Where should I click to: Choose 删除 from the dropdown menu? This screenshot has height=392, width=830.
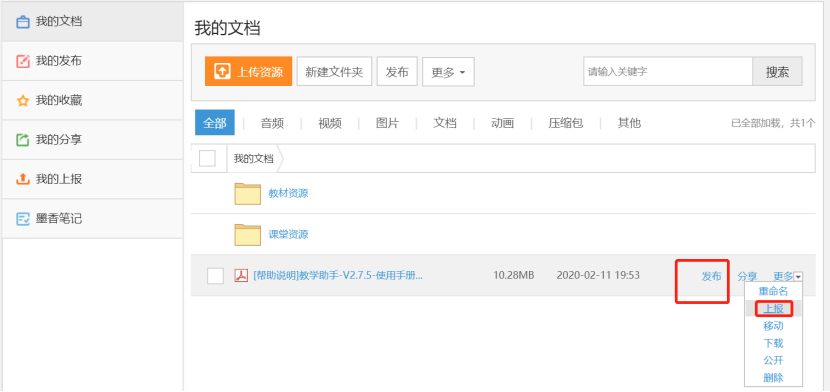pos(773,378)
